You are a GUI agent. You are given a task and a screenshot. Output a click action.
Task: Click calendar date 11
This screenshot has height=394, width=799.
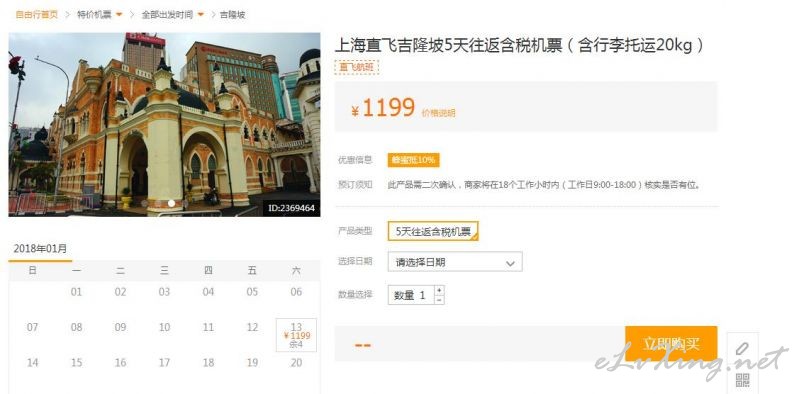(208, 327)
